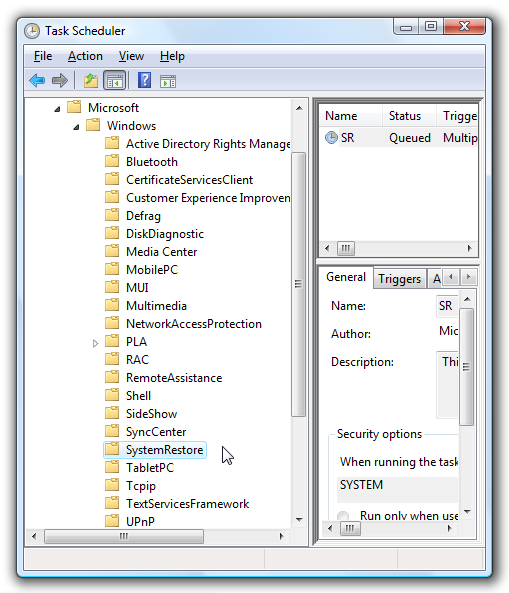This screenshot has height=593, width=509.
Task: Collapse the Microsoft tree node
Action: [57, 109]
